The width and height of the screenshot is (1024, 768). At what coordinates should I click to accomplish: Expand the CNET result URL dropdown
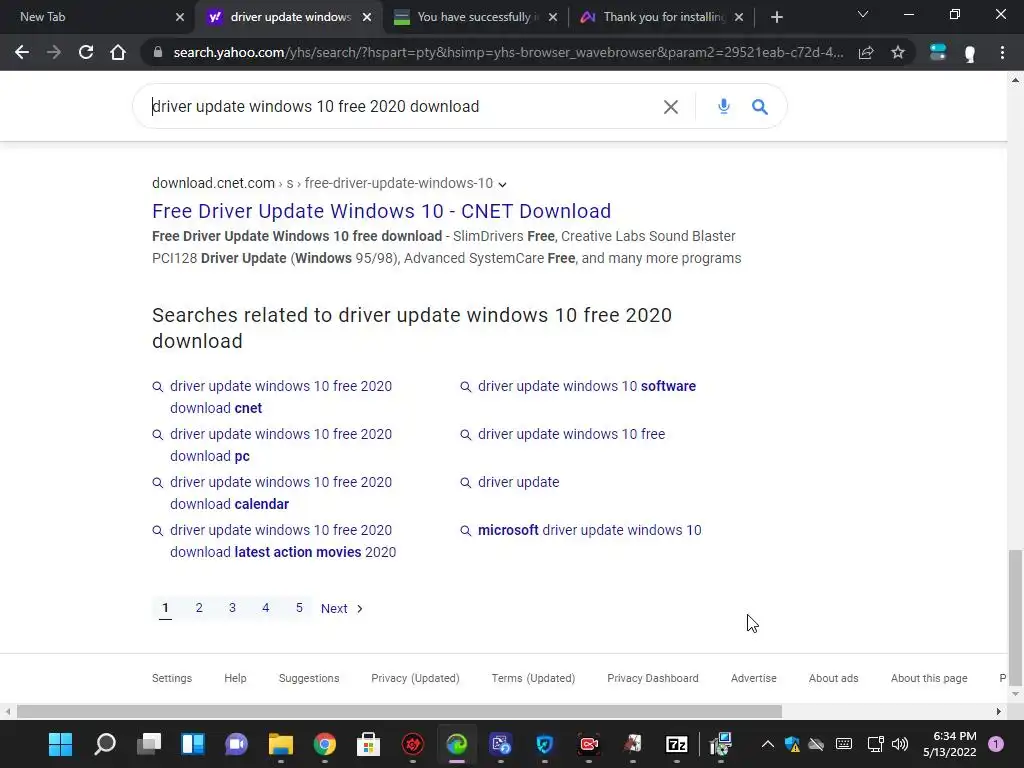502,185
